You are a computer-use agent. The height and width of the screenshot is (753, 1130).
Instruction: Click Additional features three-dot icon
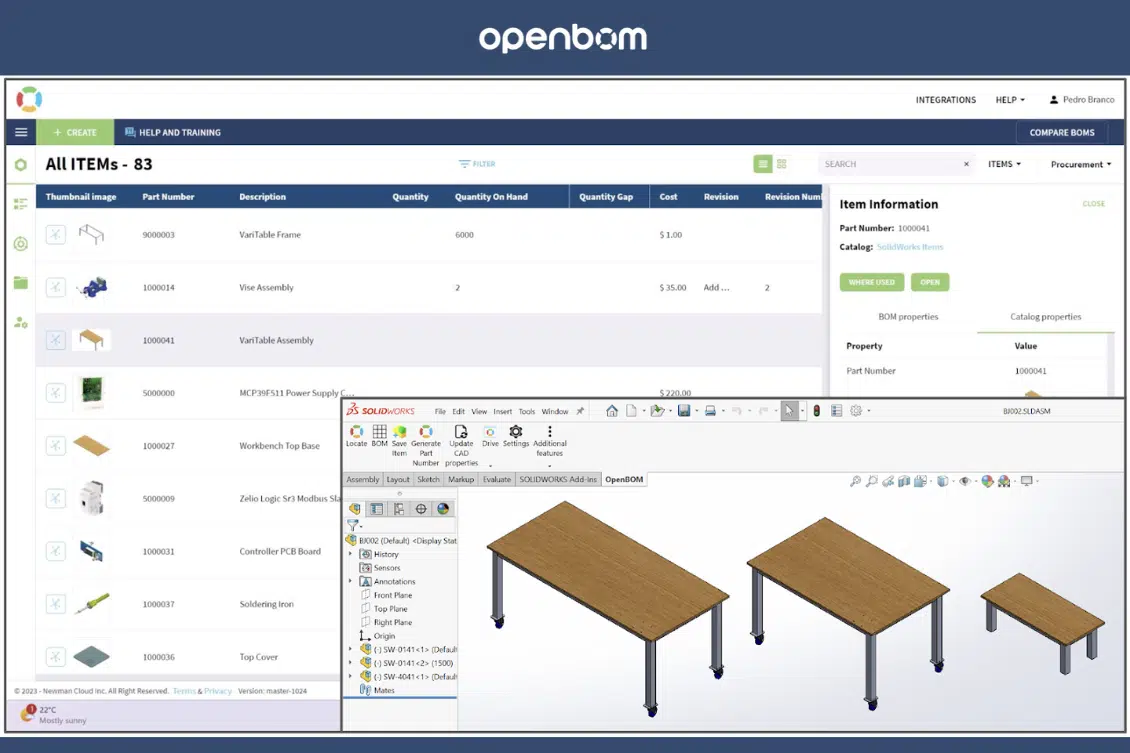click(550, 432)
